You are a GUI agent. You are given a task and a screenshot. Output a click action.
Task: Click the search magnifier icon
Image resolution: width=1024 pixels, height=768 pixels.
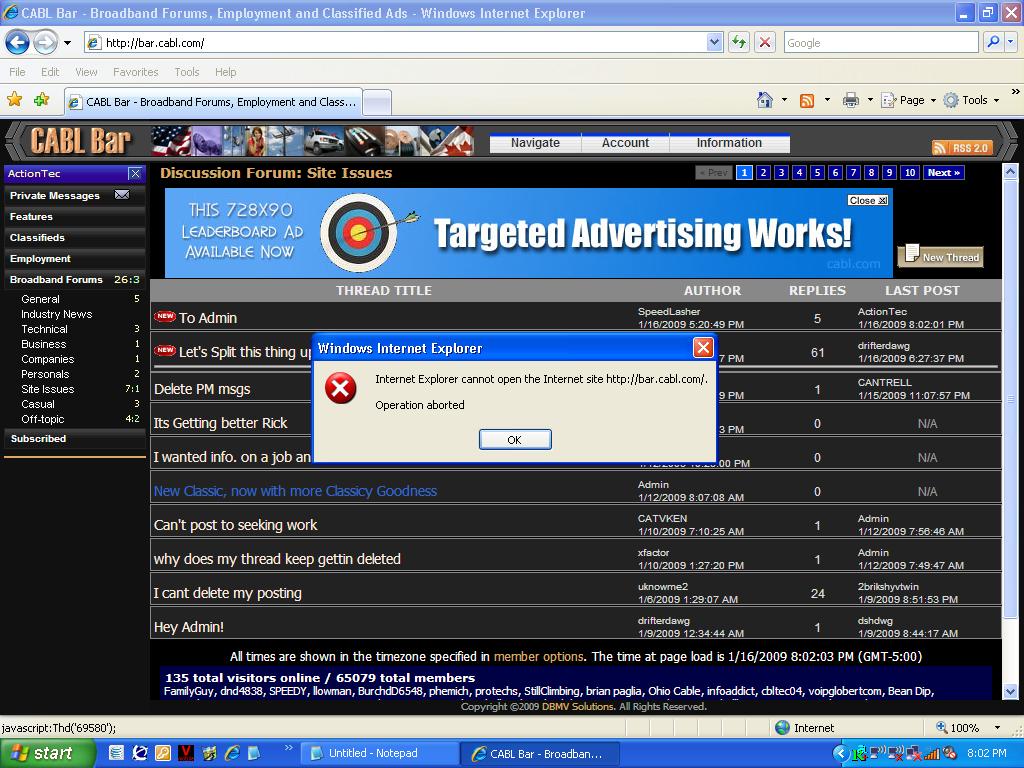point(993,42)
